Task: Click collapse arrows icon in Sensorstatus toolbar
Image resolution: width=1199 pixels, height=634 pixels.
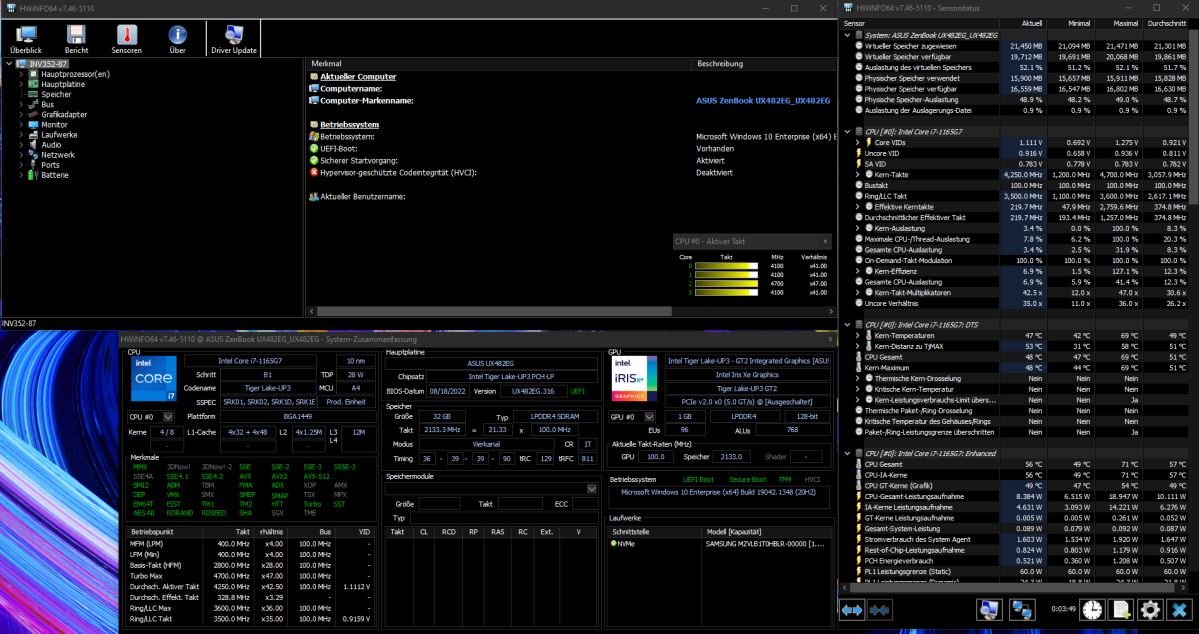Action: click(879, 610)
